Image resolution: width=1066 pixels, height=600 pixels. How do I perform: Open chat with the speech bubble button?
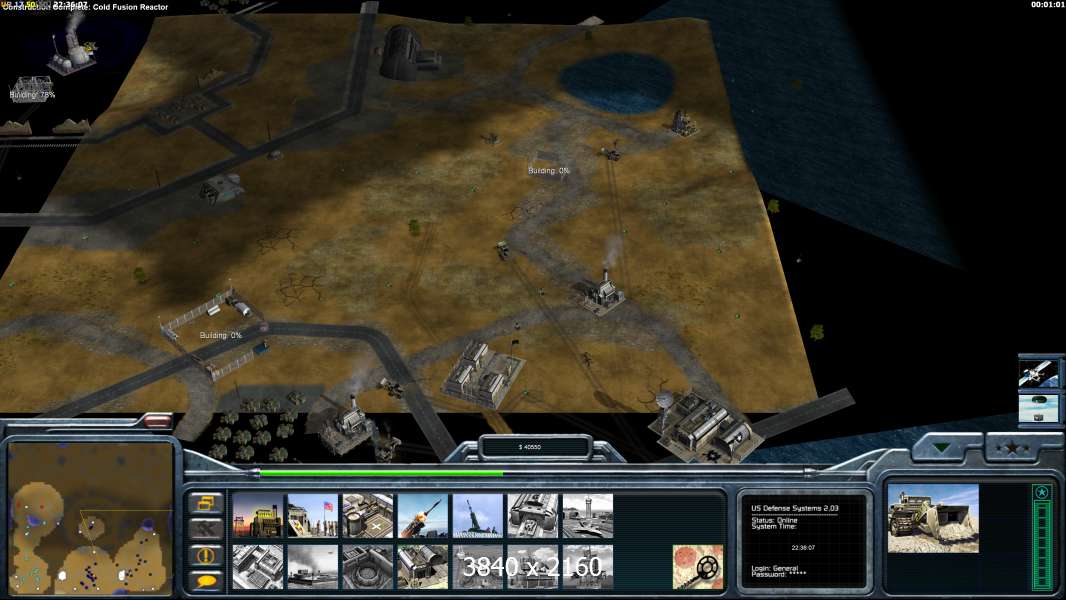206,580
